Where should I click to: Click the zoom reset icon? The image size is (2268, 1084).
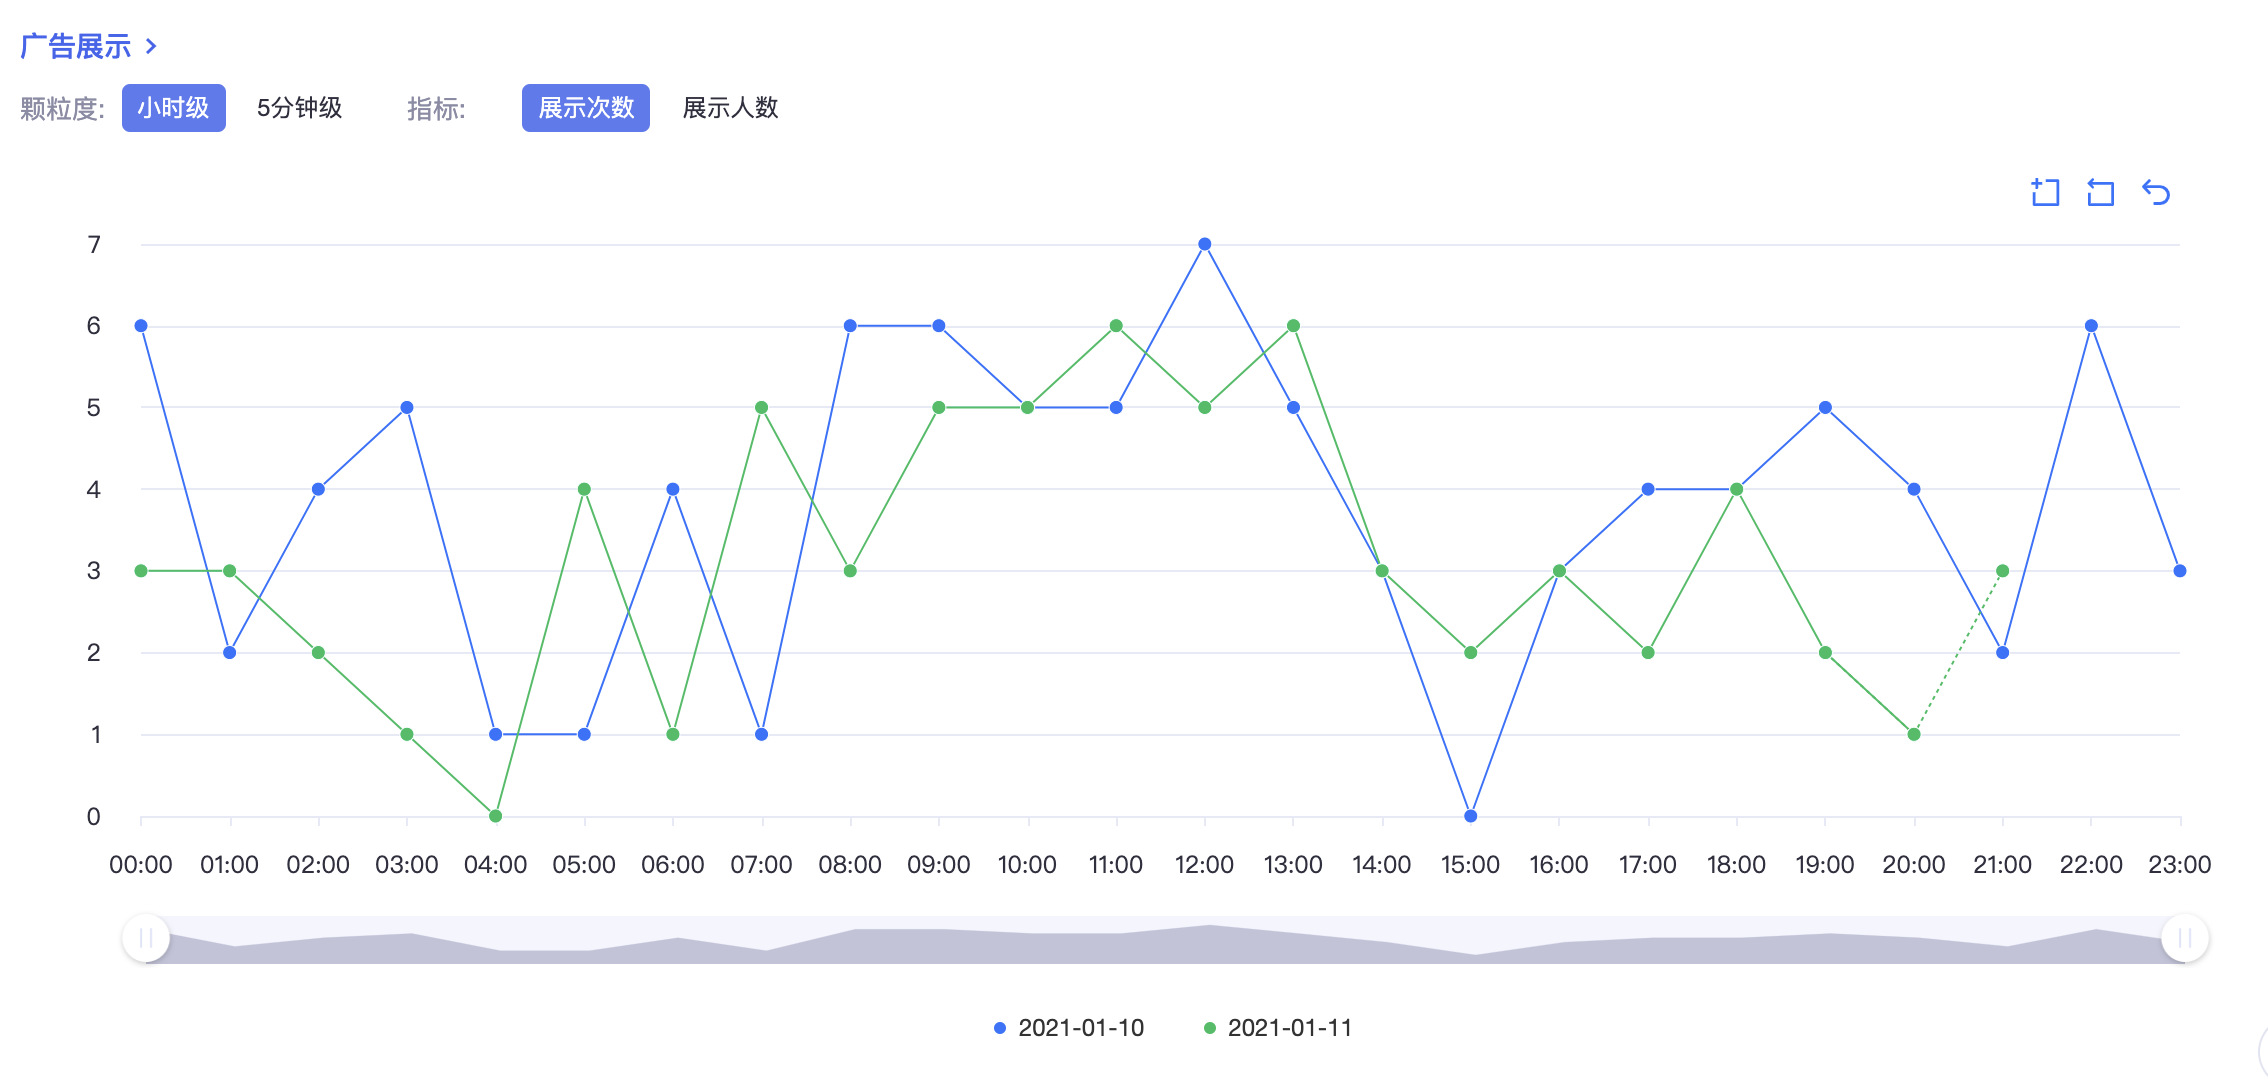click(2100, 192)
